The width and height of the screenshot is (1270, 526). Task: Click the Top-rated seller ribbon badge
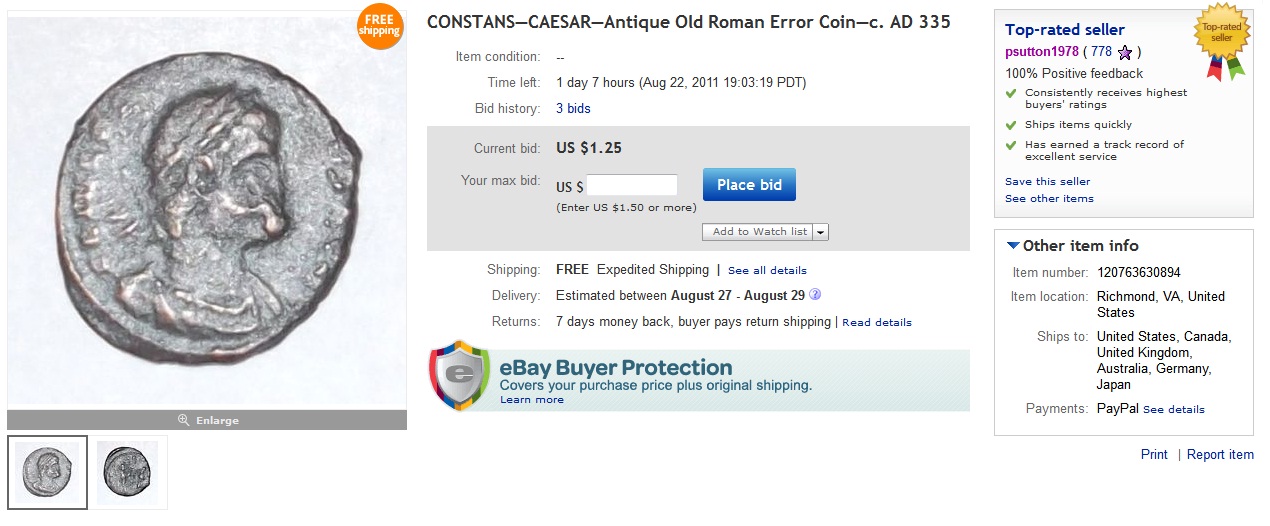[1221, 40]
